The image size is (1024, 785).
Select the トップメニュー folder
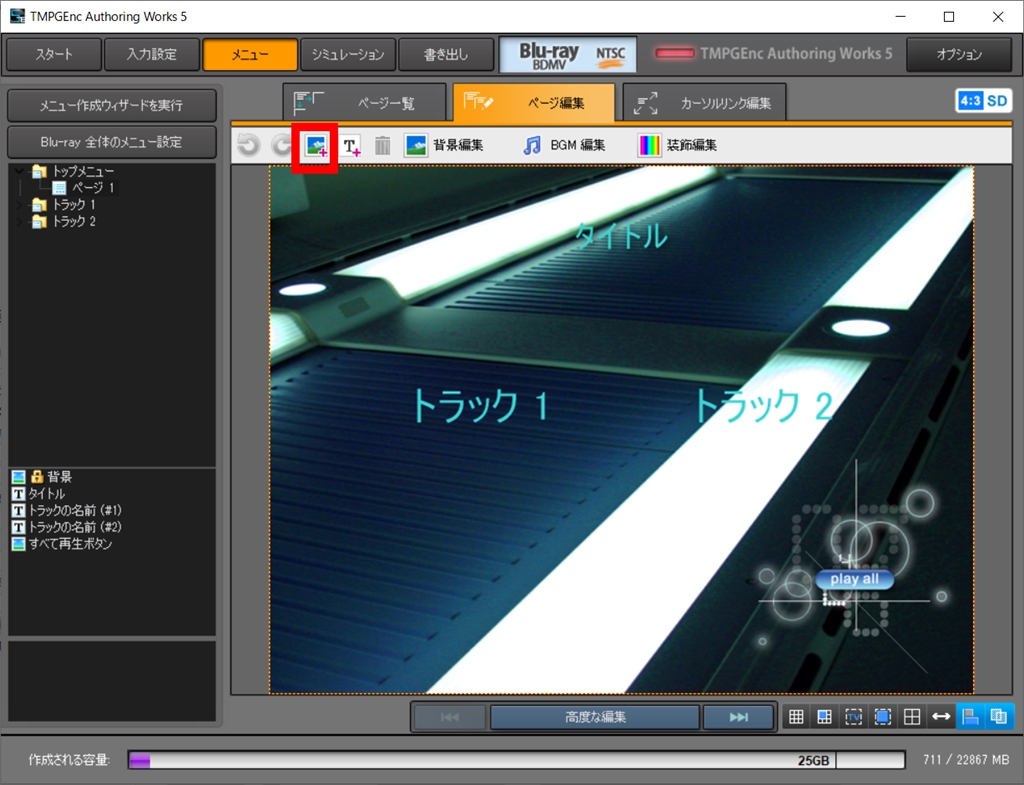point(74,171)
